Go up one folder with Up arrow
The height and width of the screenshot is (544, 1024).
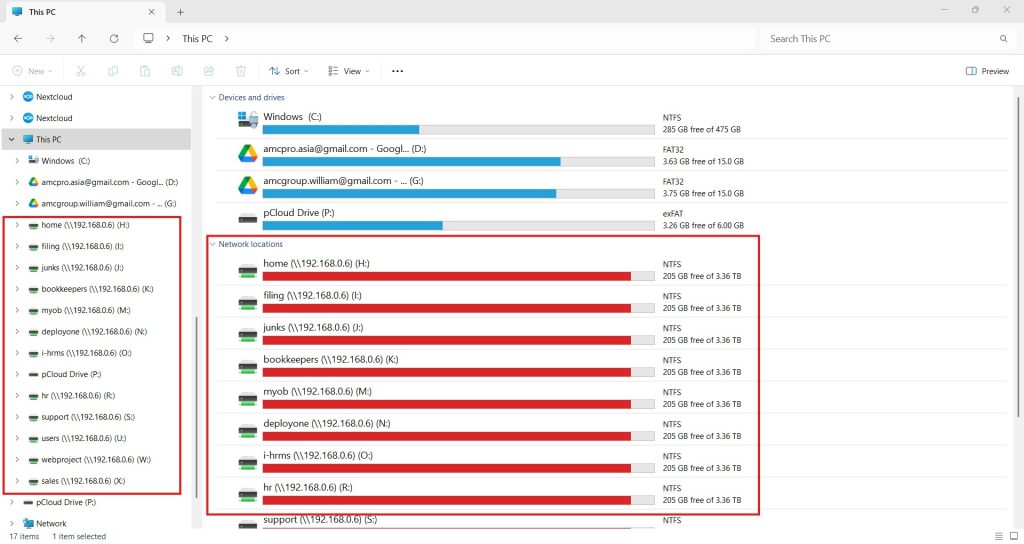click(82, 38)
